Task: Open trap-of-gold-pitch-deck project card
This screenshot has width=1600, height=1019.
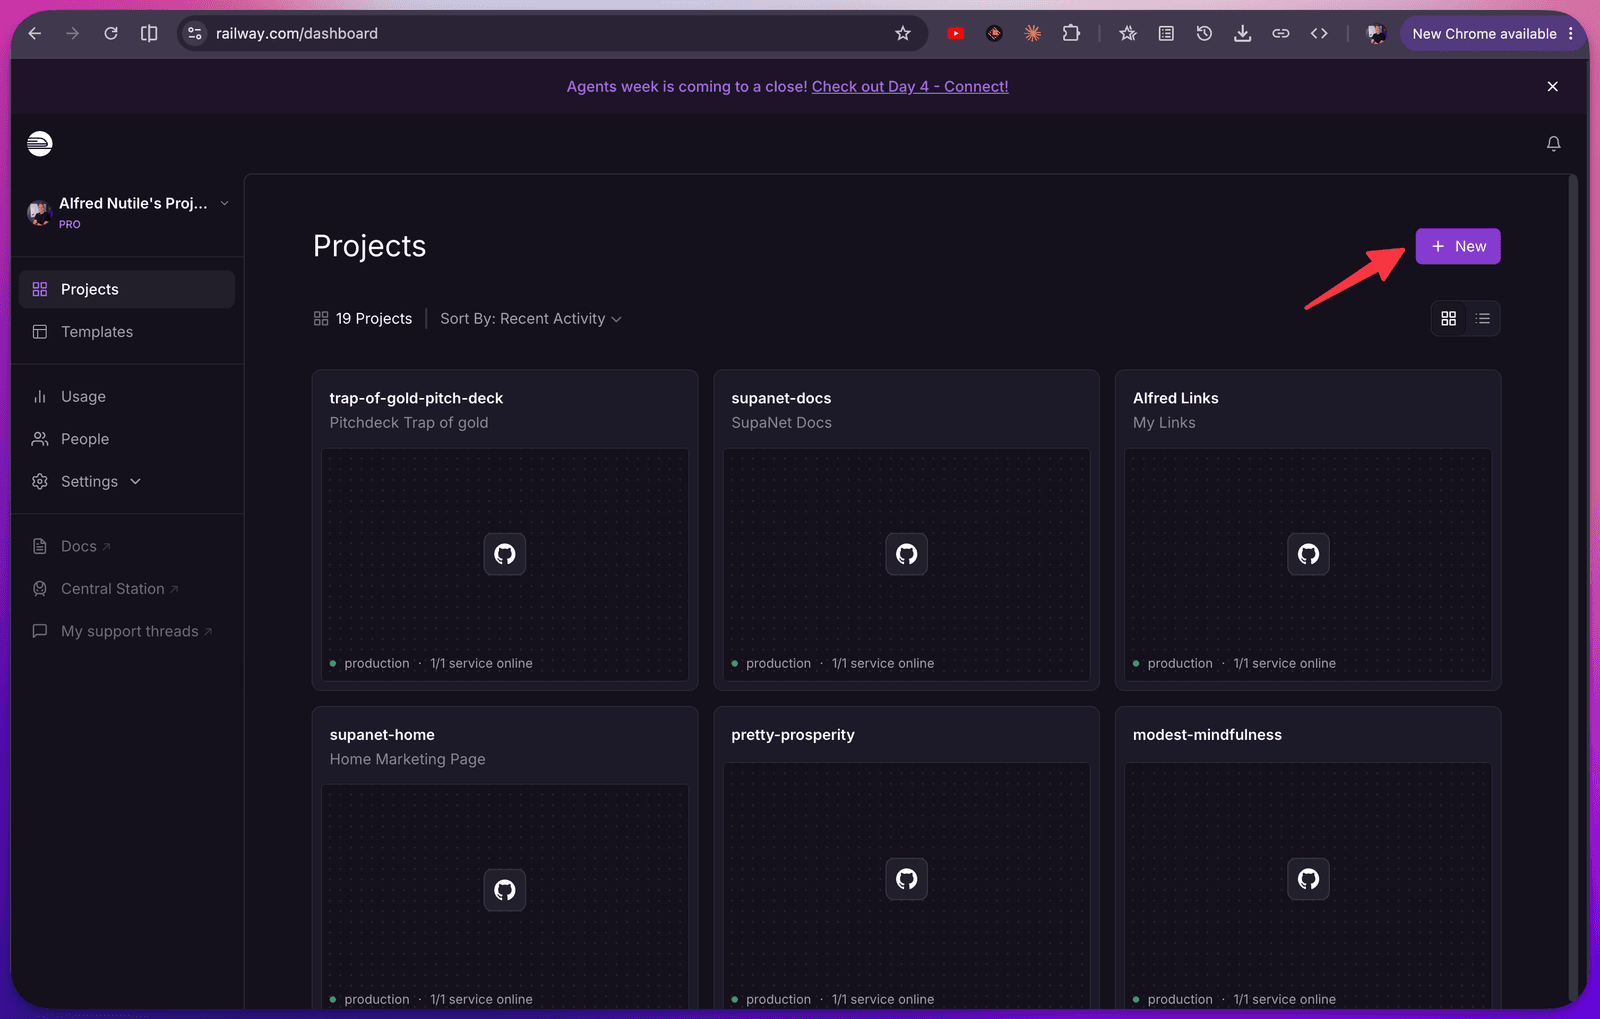Action: click(x=505, y=530)
